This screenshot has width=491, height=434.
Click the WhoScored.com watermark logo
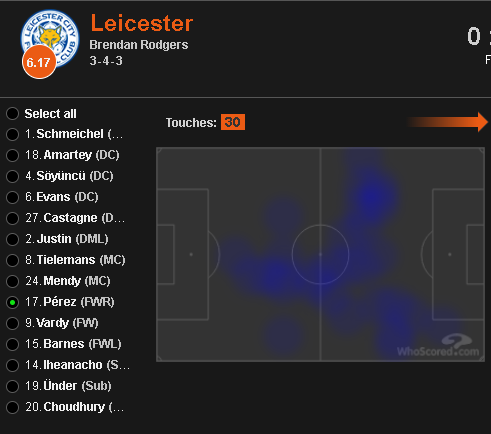pyautogui.click(x=438, y=345)
